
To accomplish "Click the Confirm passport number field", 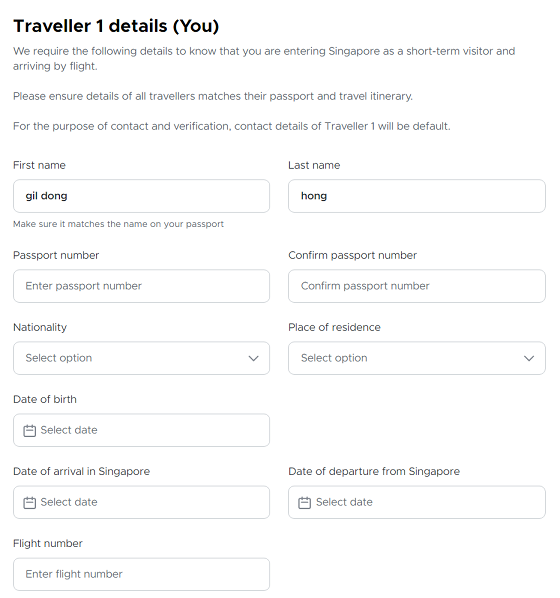I will tap(417, 286).
